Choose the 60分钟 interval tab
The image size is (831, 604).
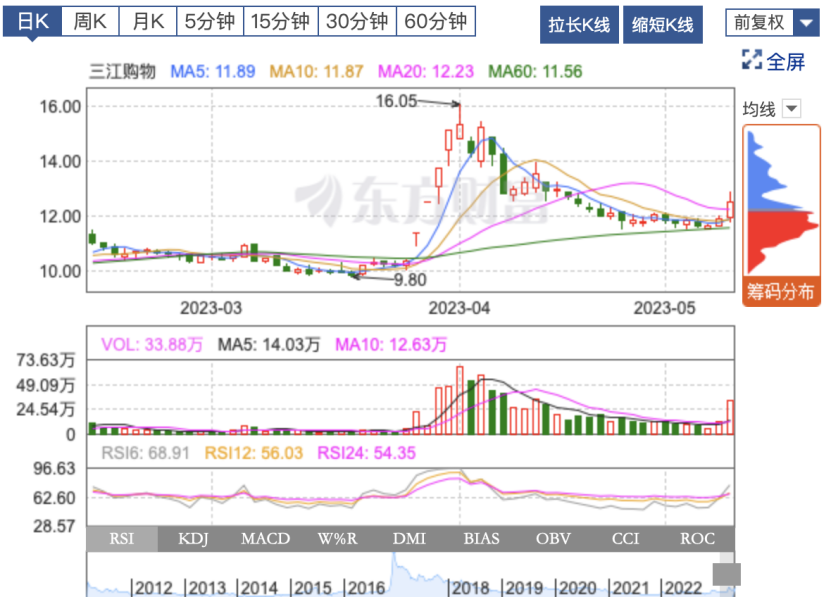pos(436,22)
